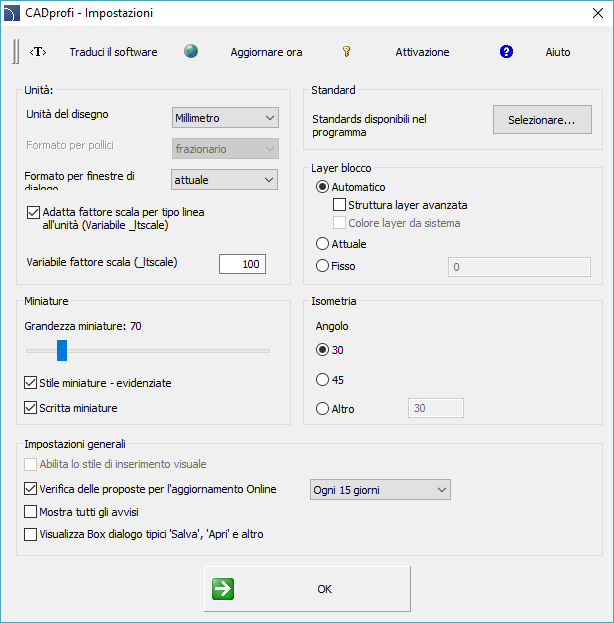
Task: Click the 'Unità del disegno' label
Action: [67, 114]
